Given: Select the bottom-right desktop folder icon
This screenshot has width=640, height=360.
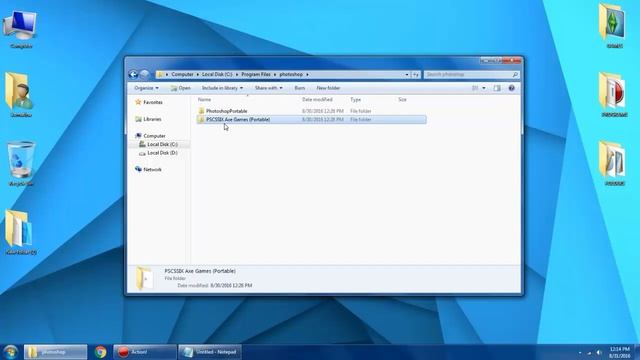Looking at the screenshot, I should coord(614,163).
